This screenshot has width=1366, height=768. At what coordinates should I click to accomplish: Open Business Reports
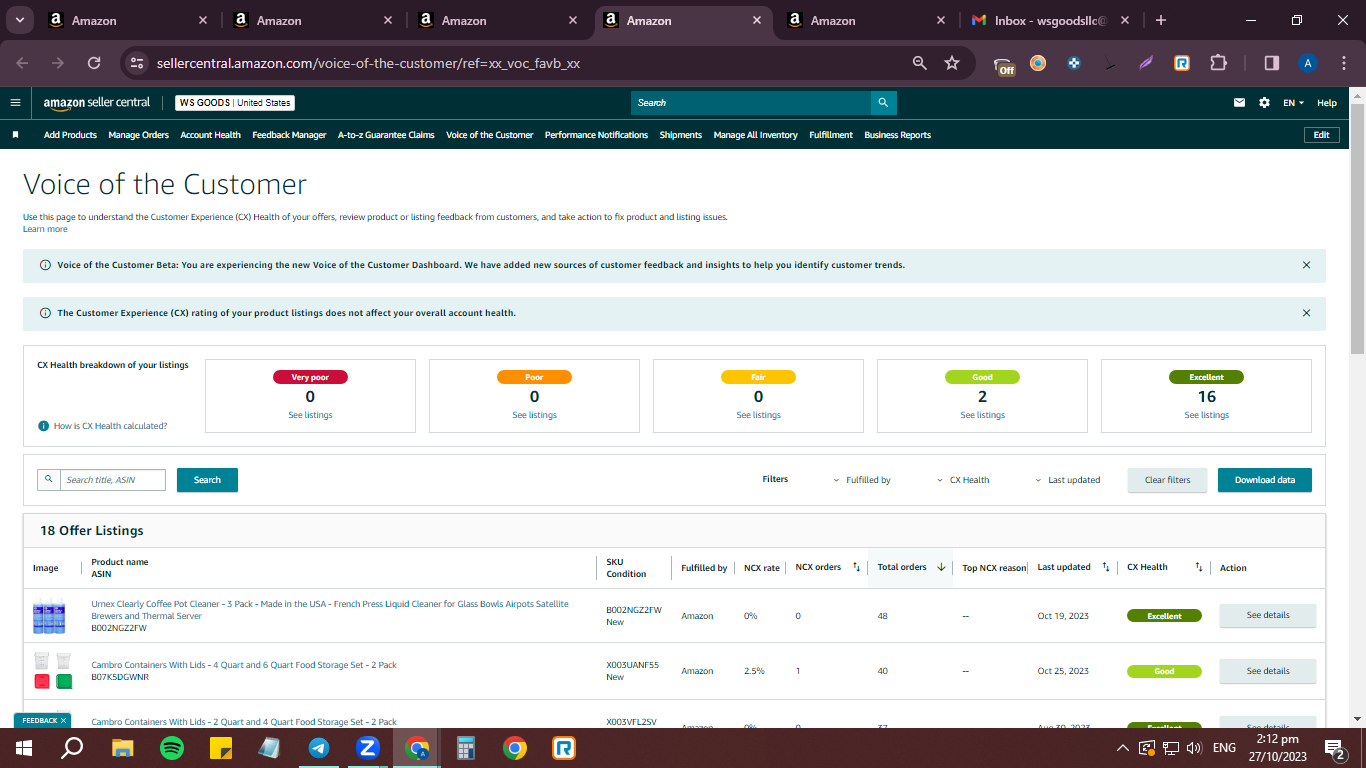pyautogui.click(x=897, y=135)
